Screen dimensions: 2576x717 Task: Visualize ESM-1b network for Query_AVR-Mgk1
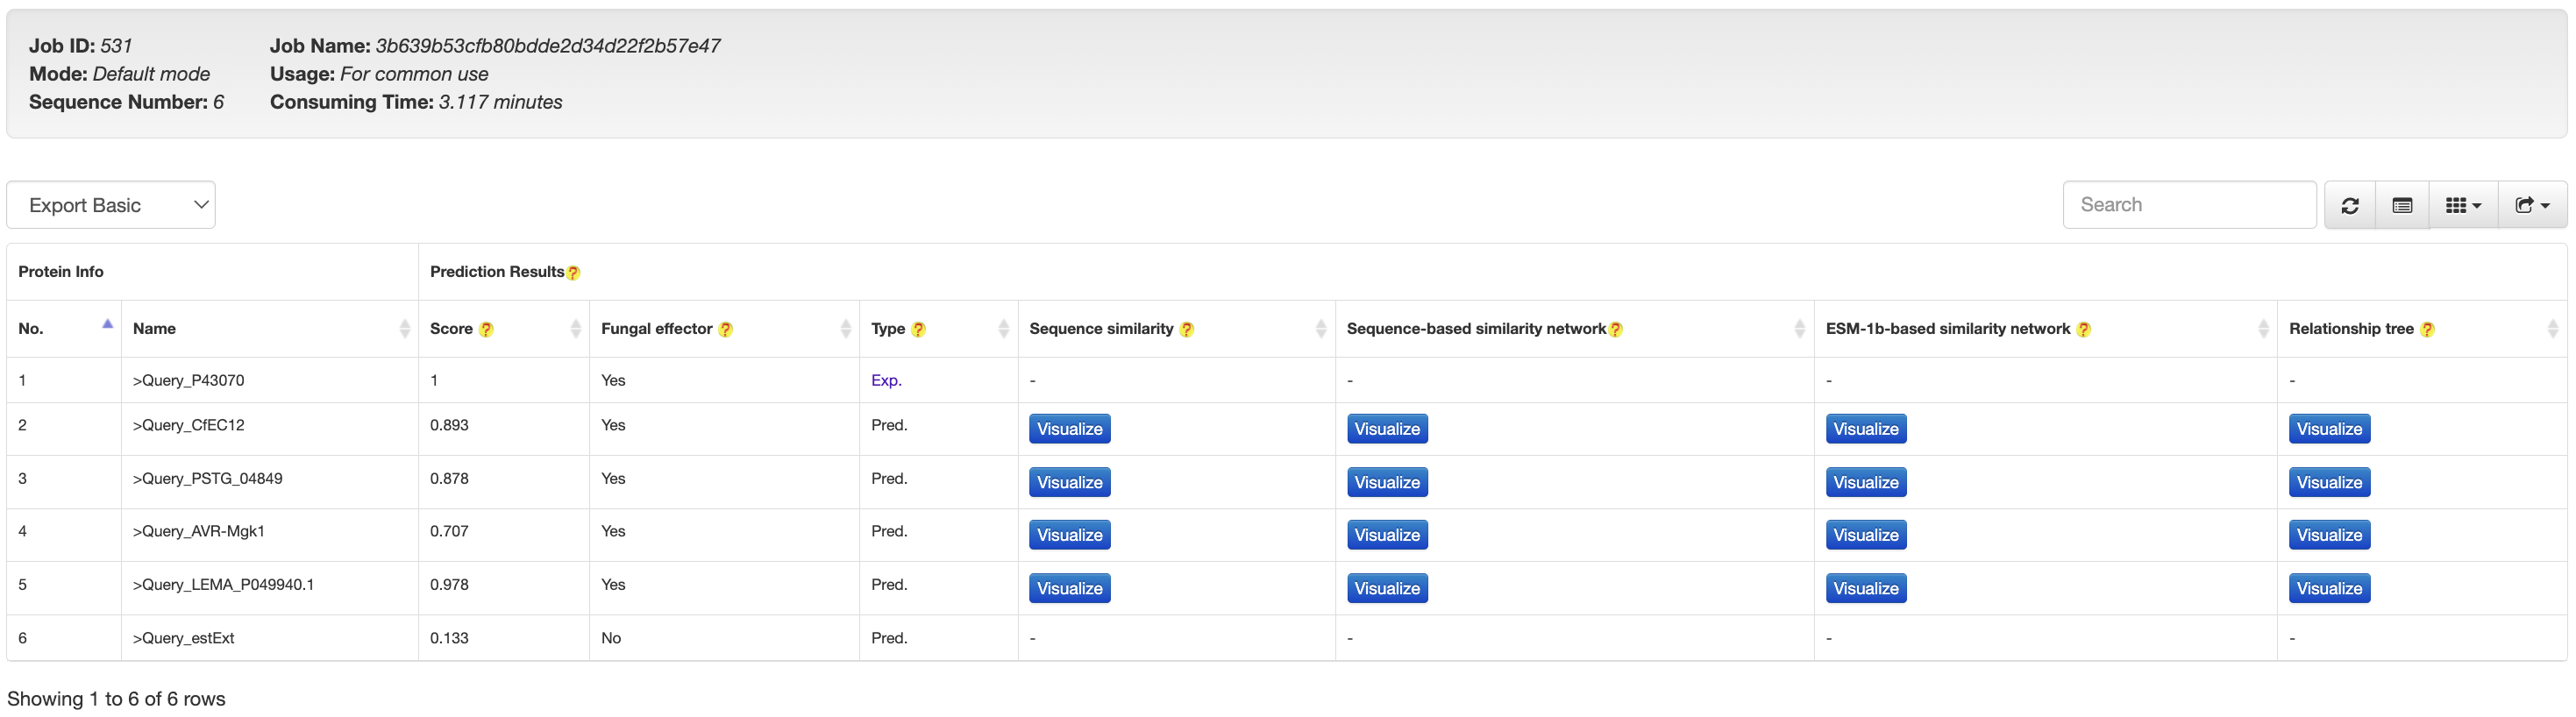[x=1865, y=535]
